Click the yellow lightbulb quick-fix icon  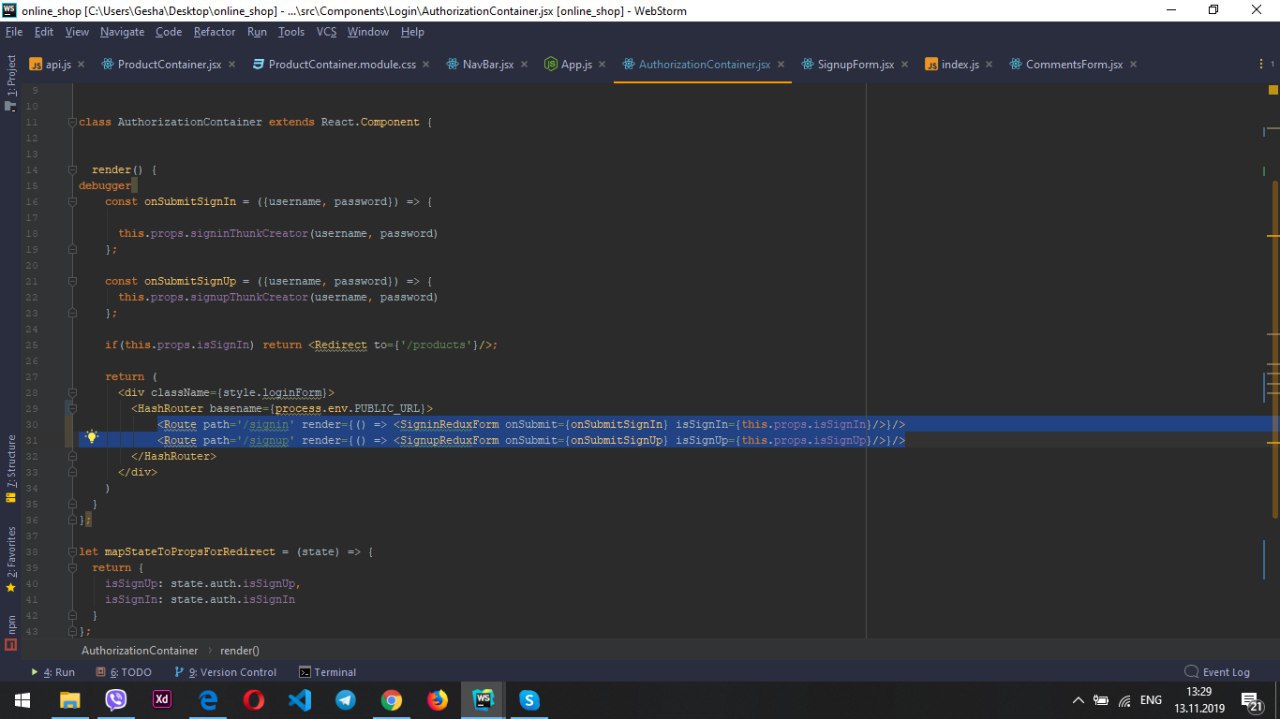tap(91, 437)
